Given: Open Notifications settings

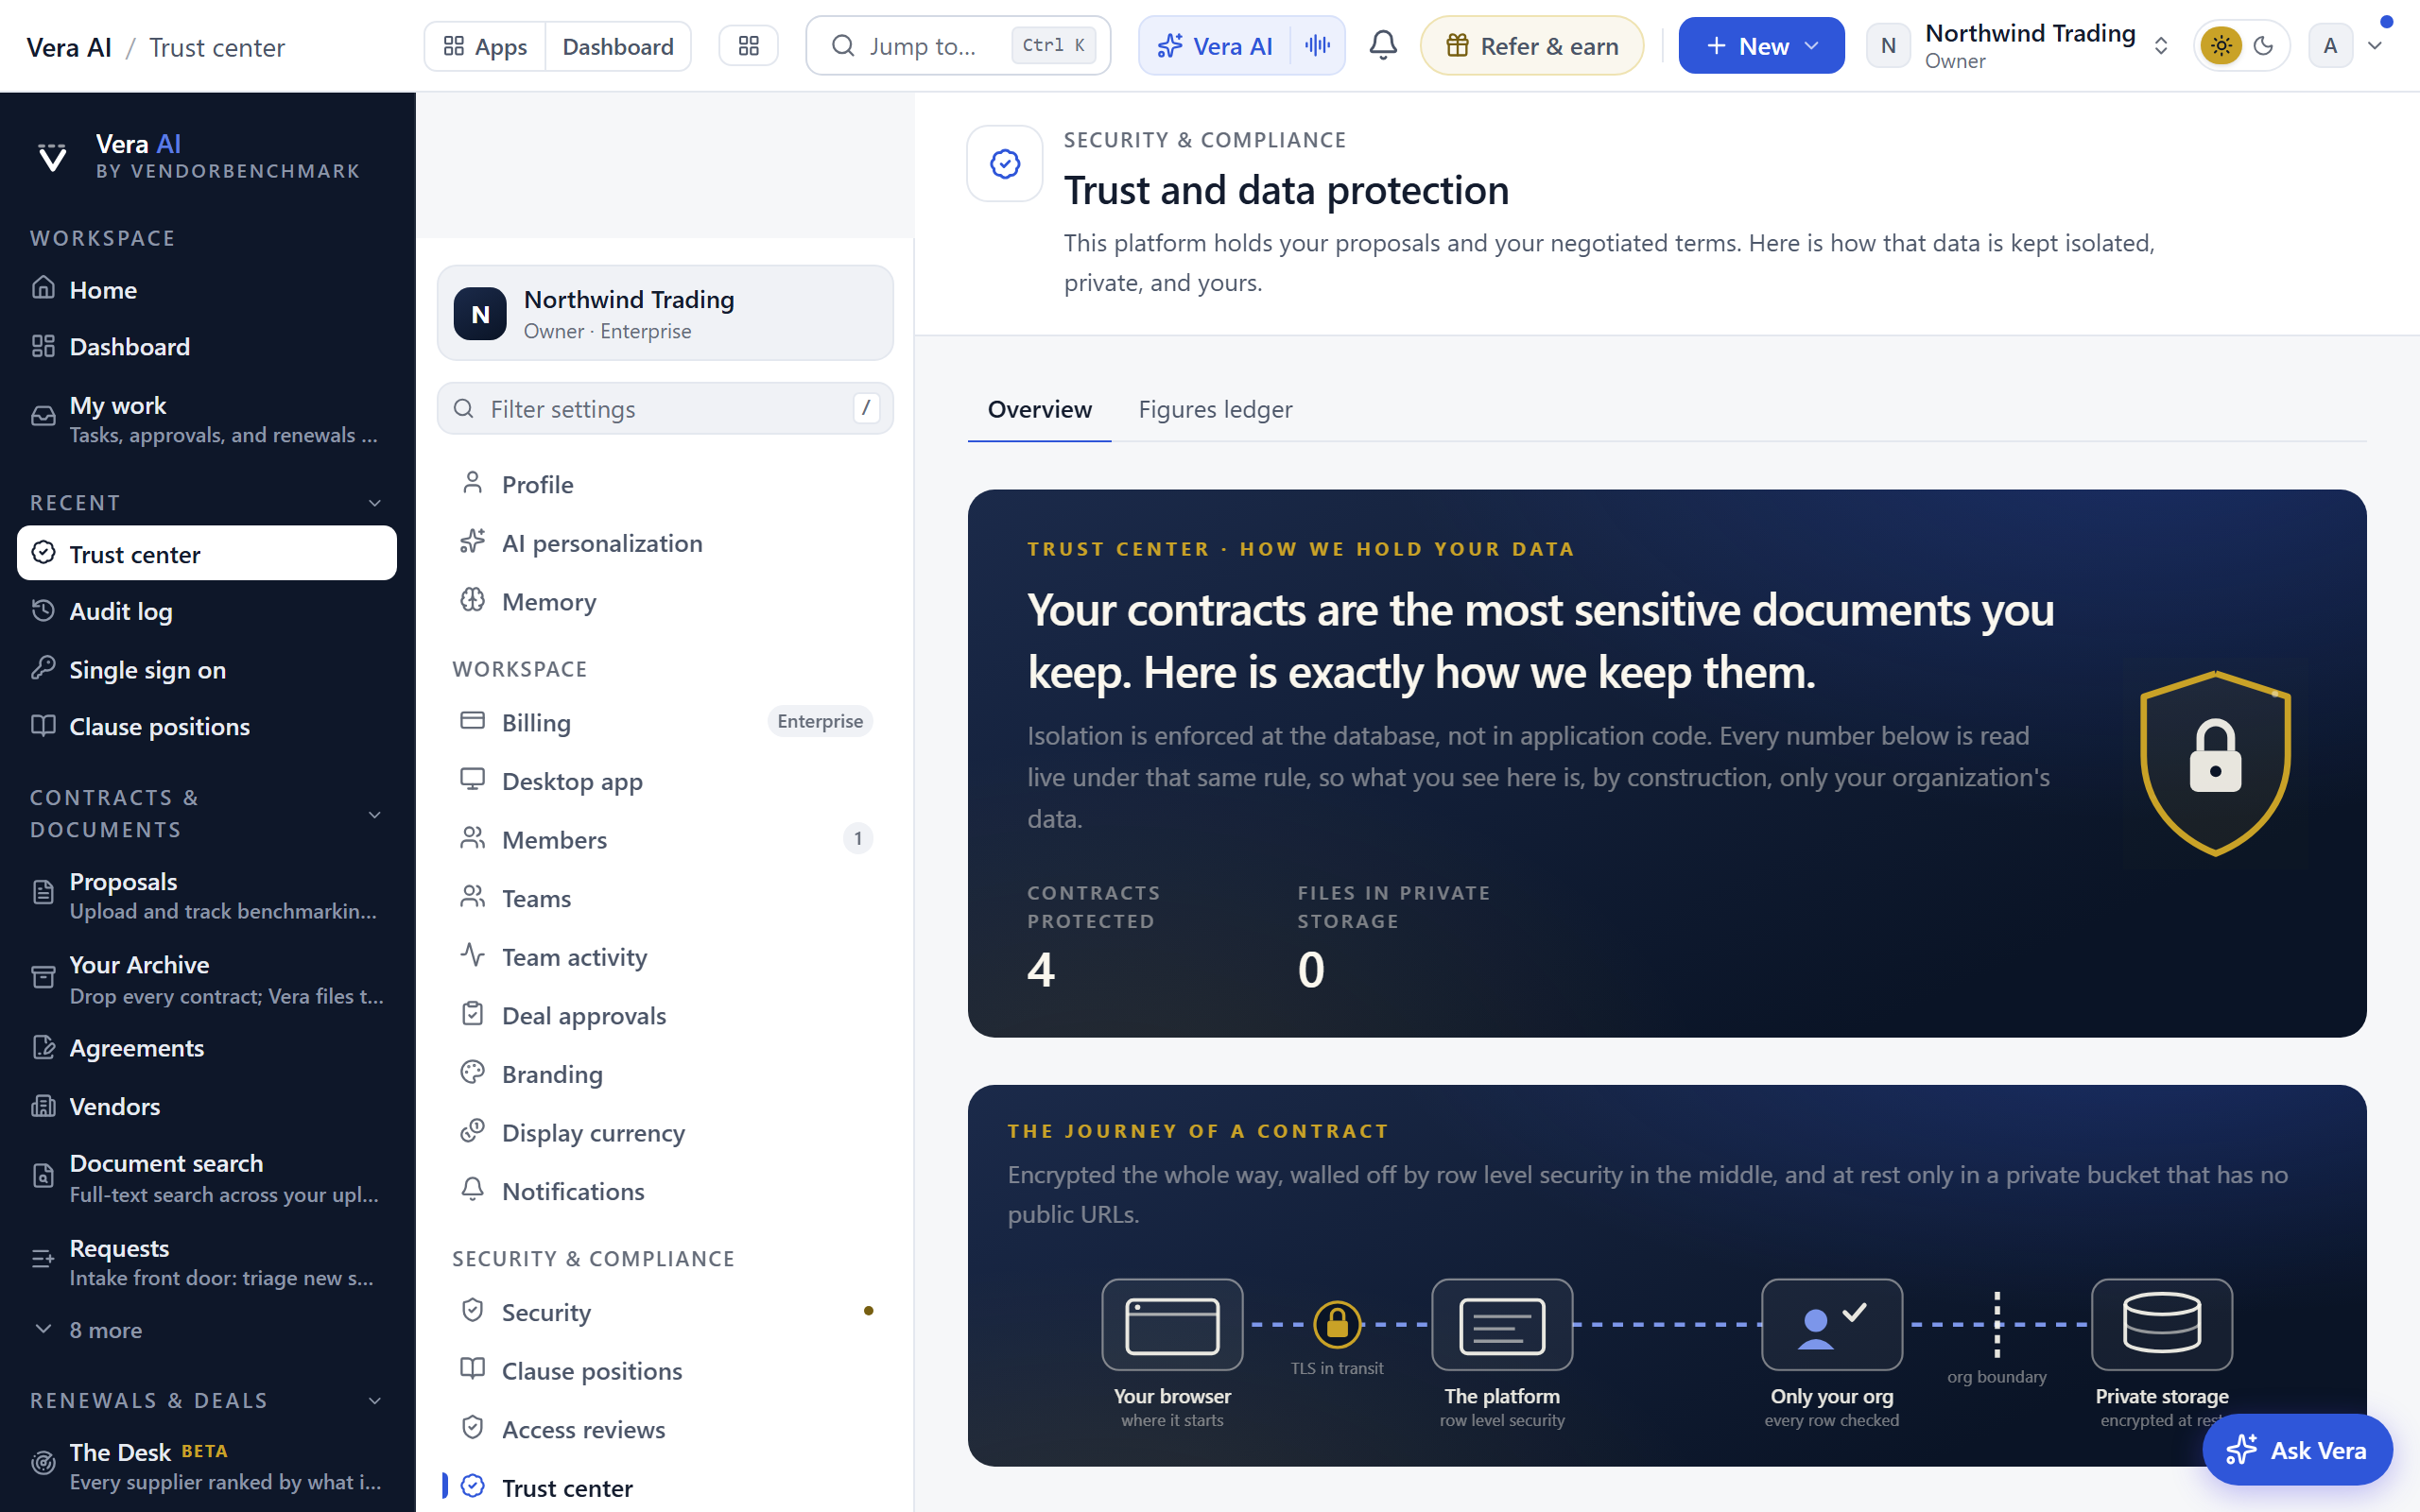Looking at the screenshot, I should tap(665, 1191).
